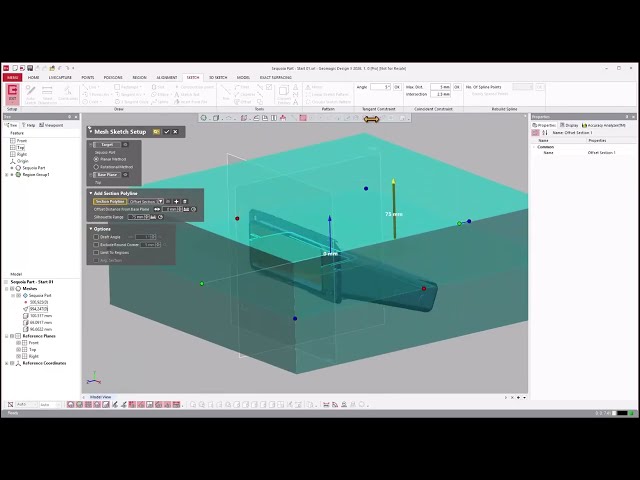The image size is (640, 480).
Task: Click the eye icon beside Target
Action: coord(126,144)
